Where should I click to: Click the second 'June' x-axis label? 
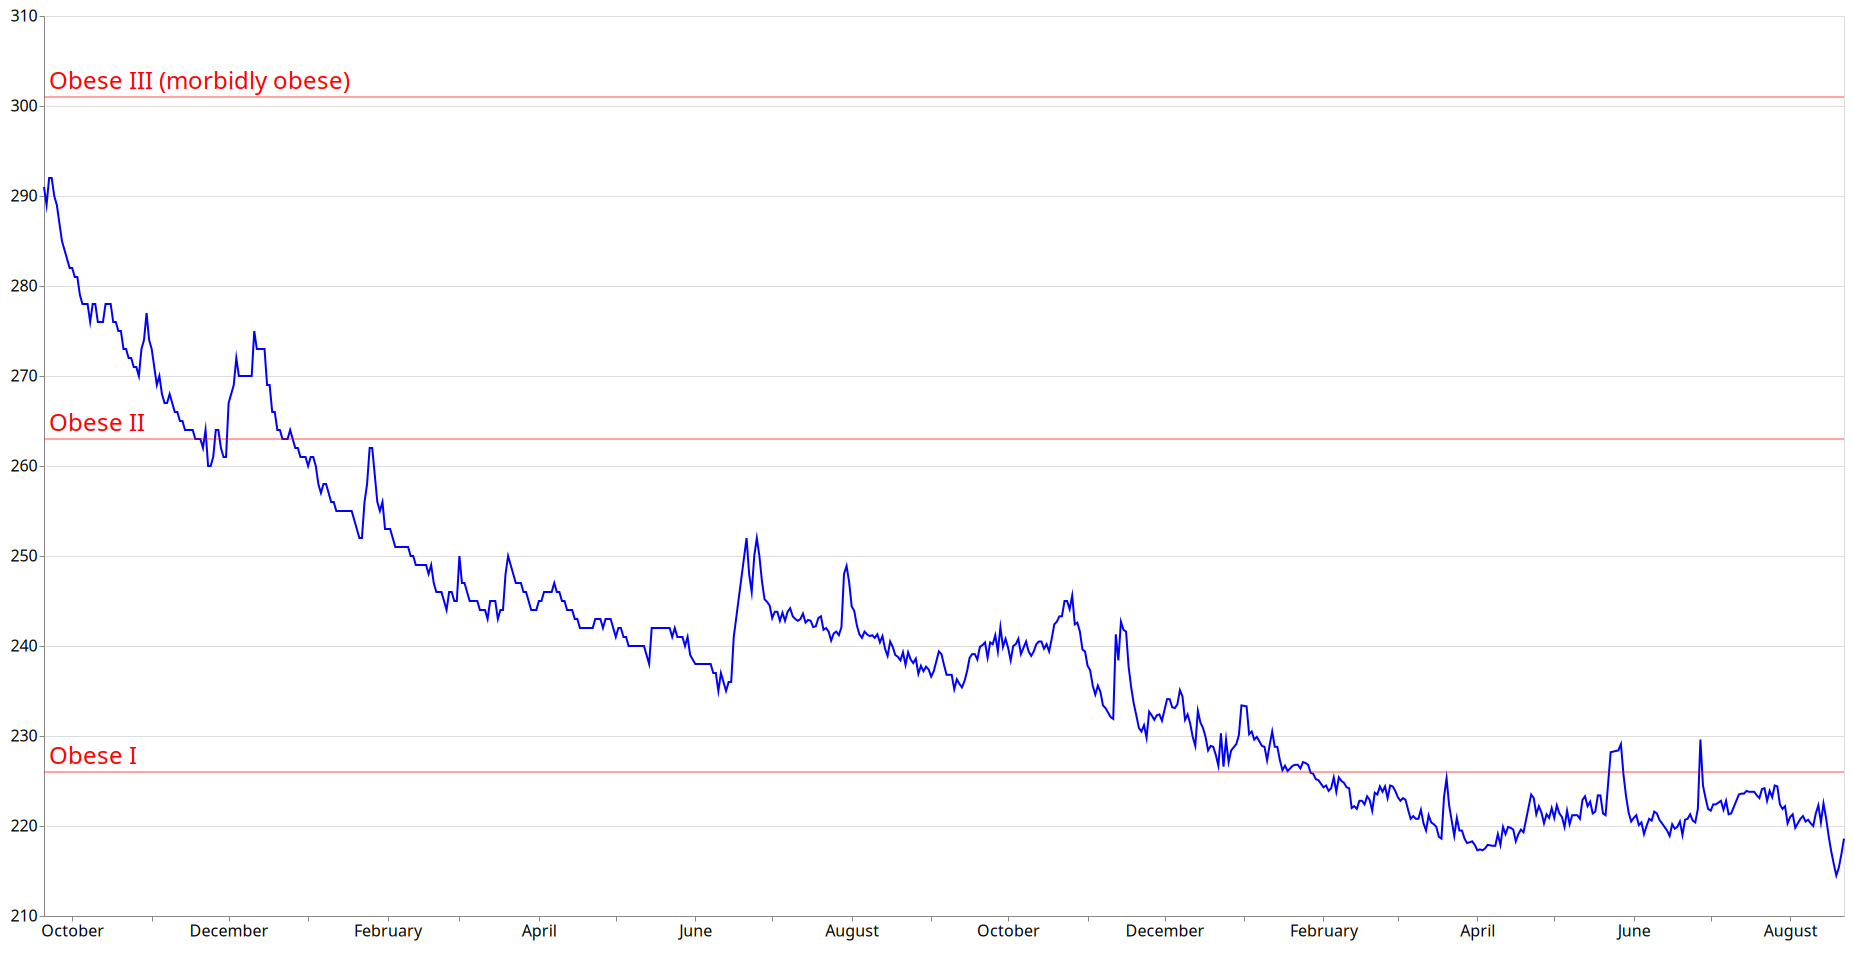point(1633,931)
